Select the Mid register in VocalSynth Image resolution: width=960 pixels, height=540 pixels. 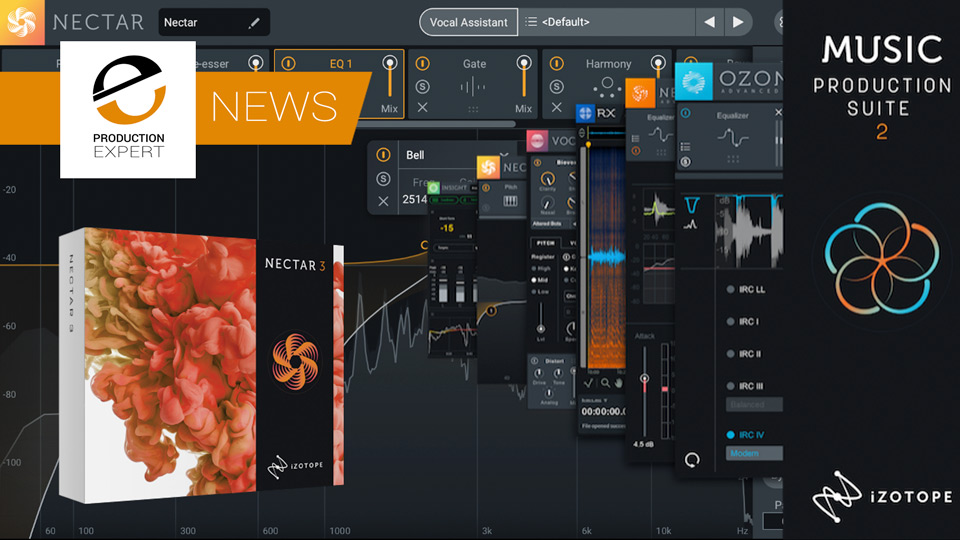coord(540,280)
